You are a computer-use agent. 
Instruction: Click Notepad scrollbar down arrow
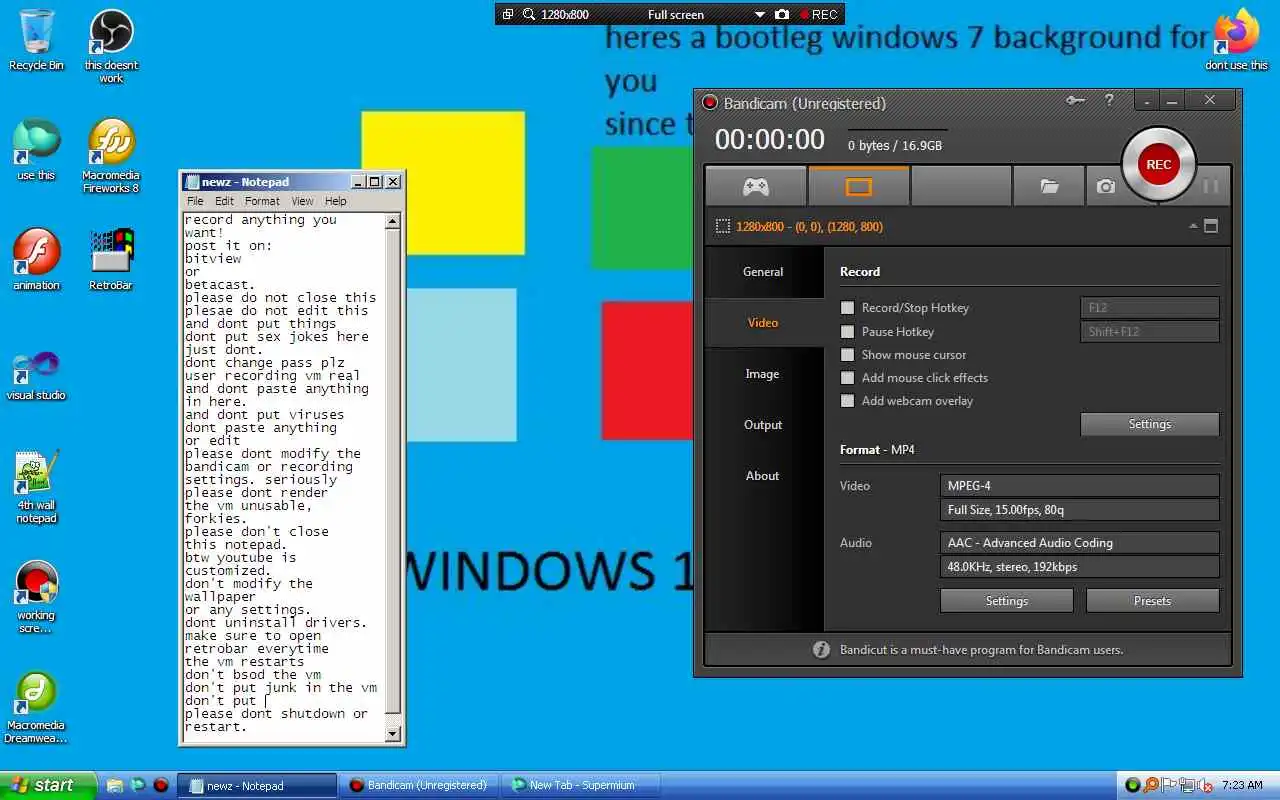click(393, 733)
